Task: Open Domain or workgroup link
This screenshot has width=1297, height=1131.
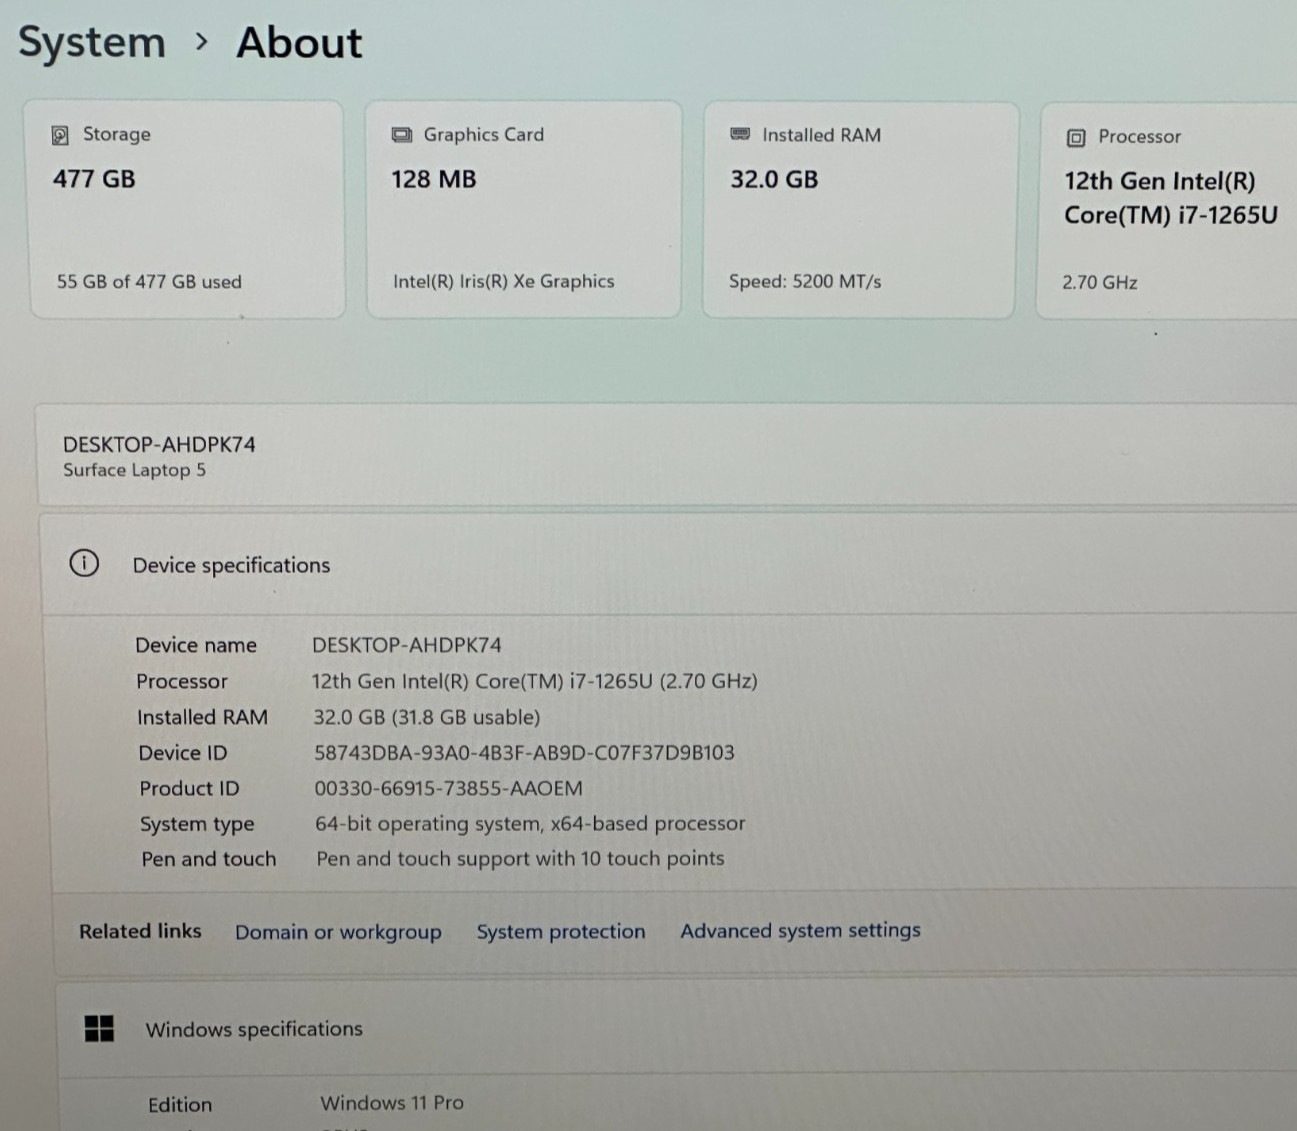Action: point(338,932)
